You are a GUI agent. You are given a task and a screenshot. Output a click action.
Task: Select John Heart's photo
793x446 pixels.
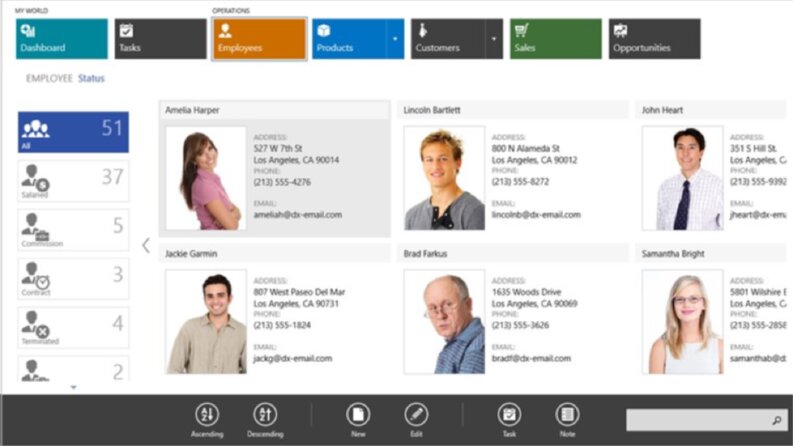tap(683, 178)
